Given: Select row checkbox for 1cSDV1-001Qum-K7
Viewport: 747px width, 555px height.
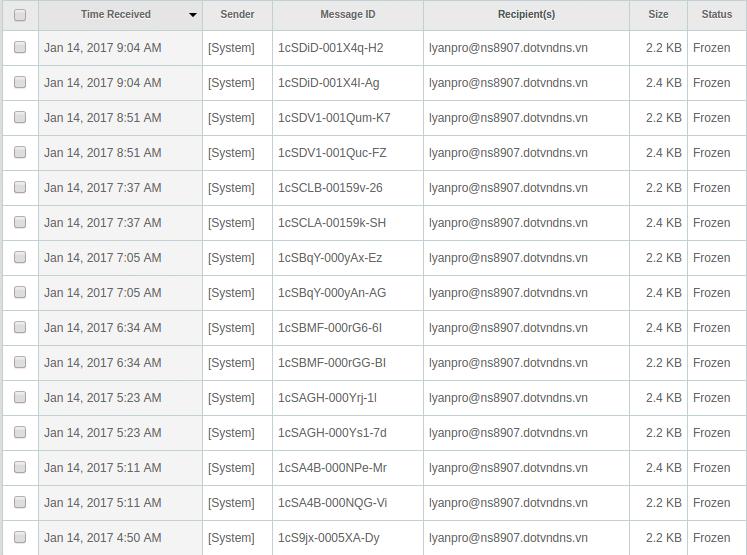Looking at the screenshot, I should point(20,117).
